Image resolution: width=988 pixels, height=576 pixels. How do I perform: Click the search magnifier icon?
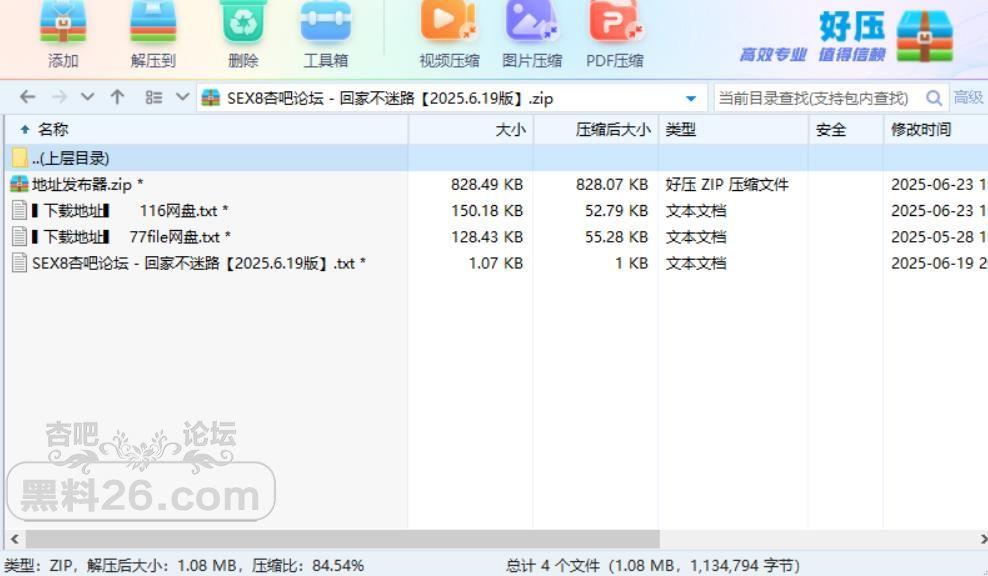point(934,98)
